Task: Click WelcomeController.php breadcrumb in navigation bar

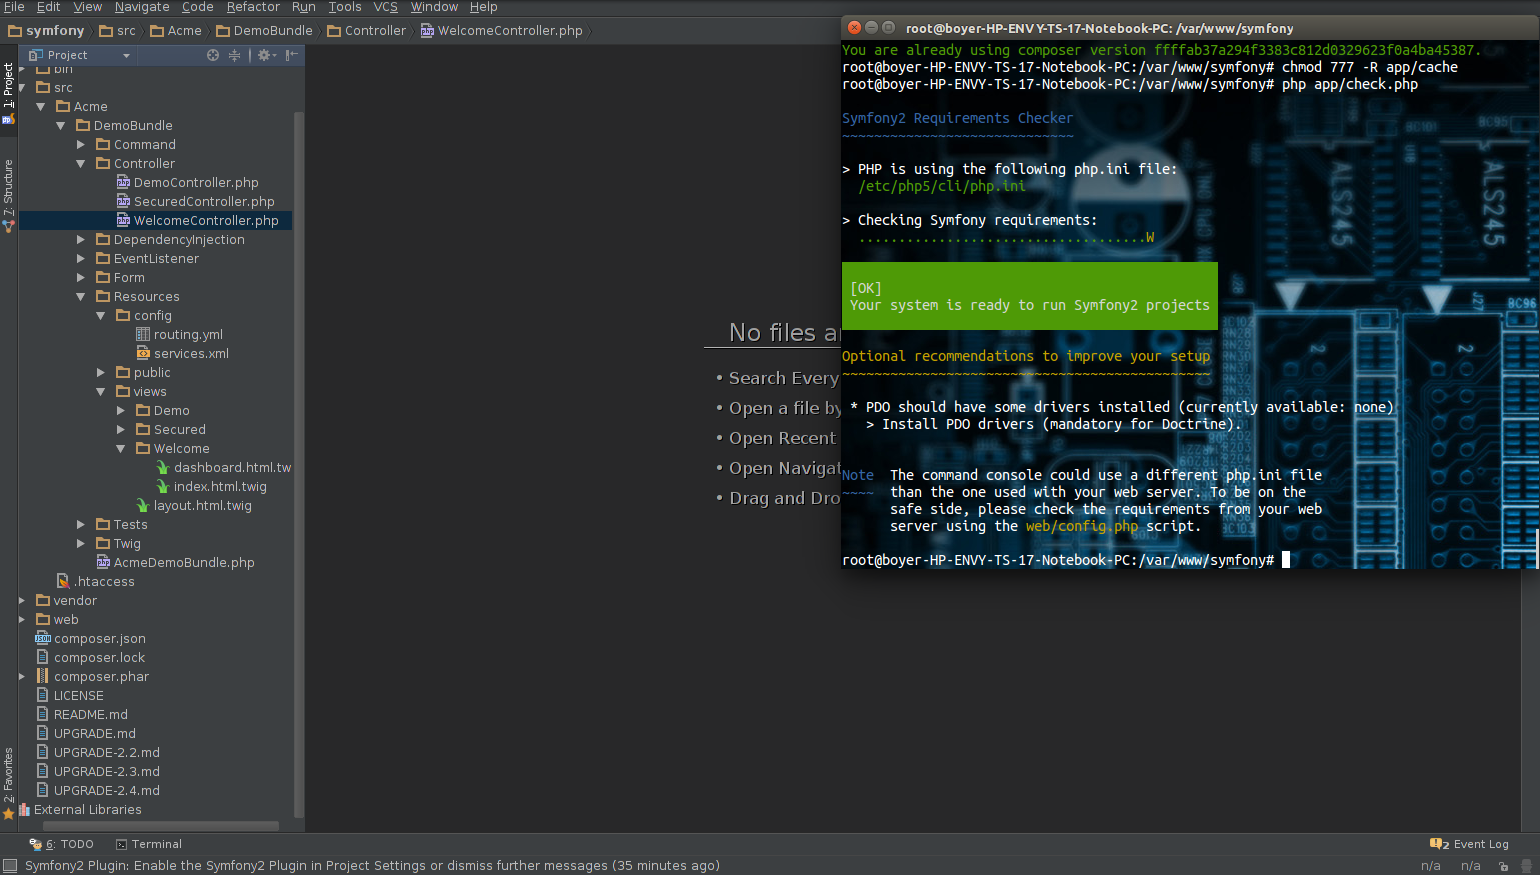Action: point(502,31)
